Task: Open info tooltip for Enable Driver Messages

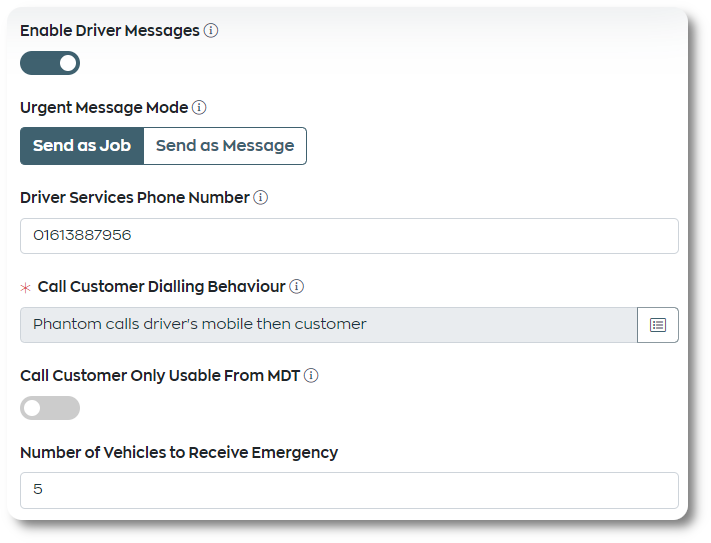Action: click(211, 31)
